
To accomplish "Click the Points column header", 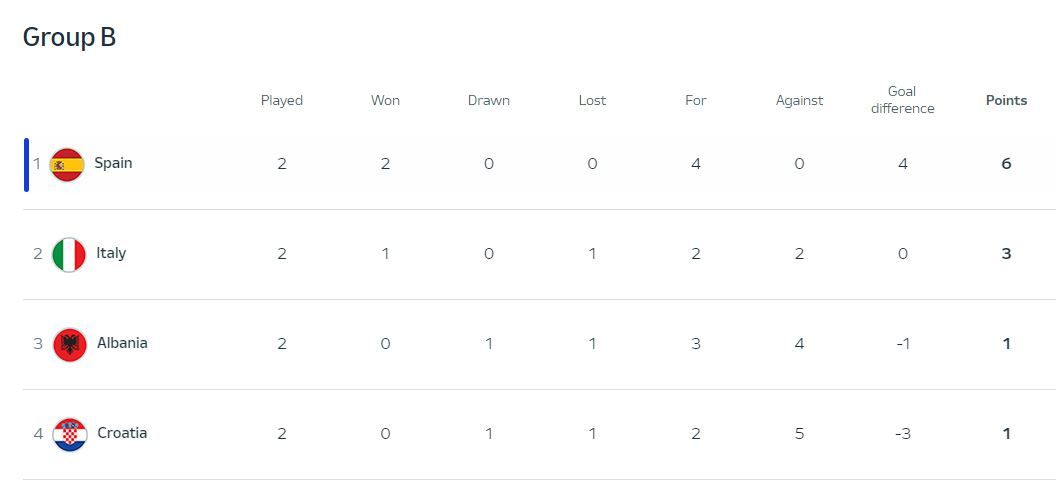I will coord(1006,100).
